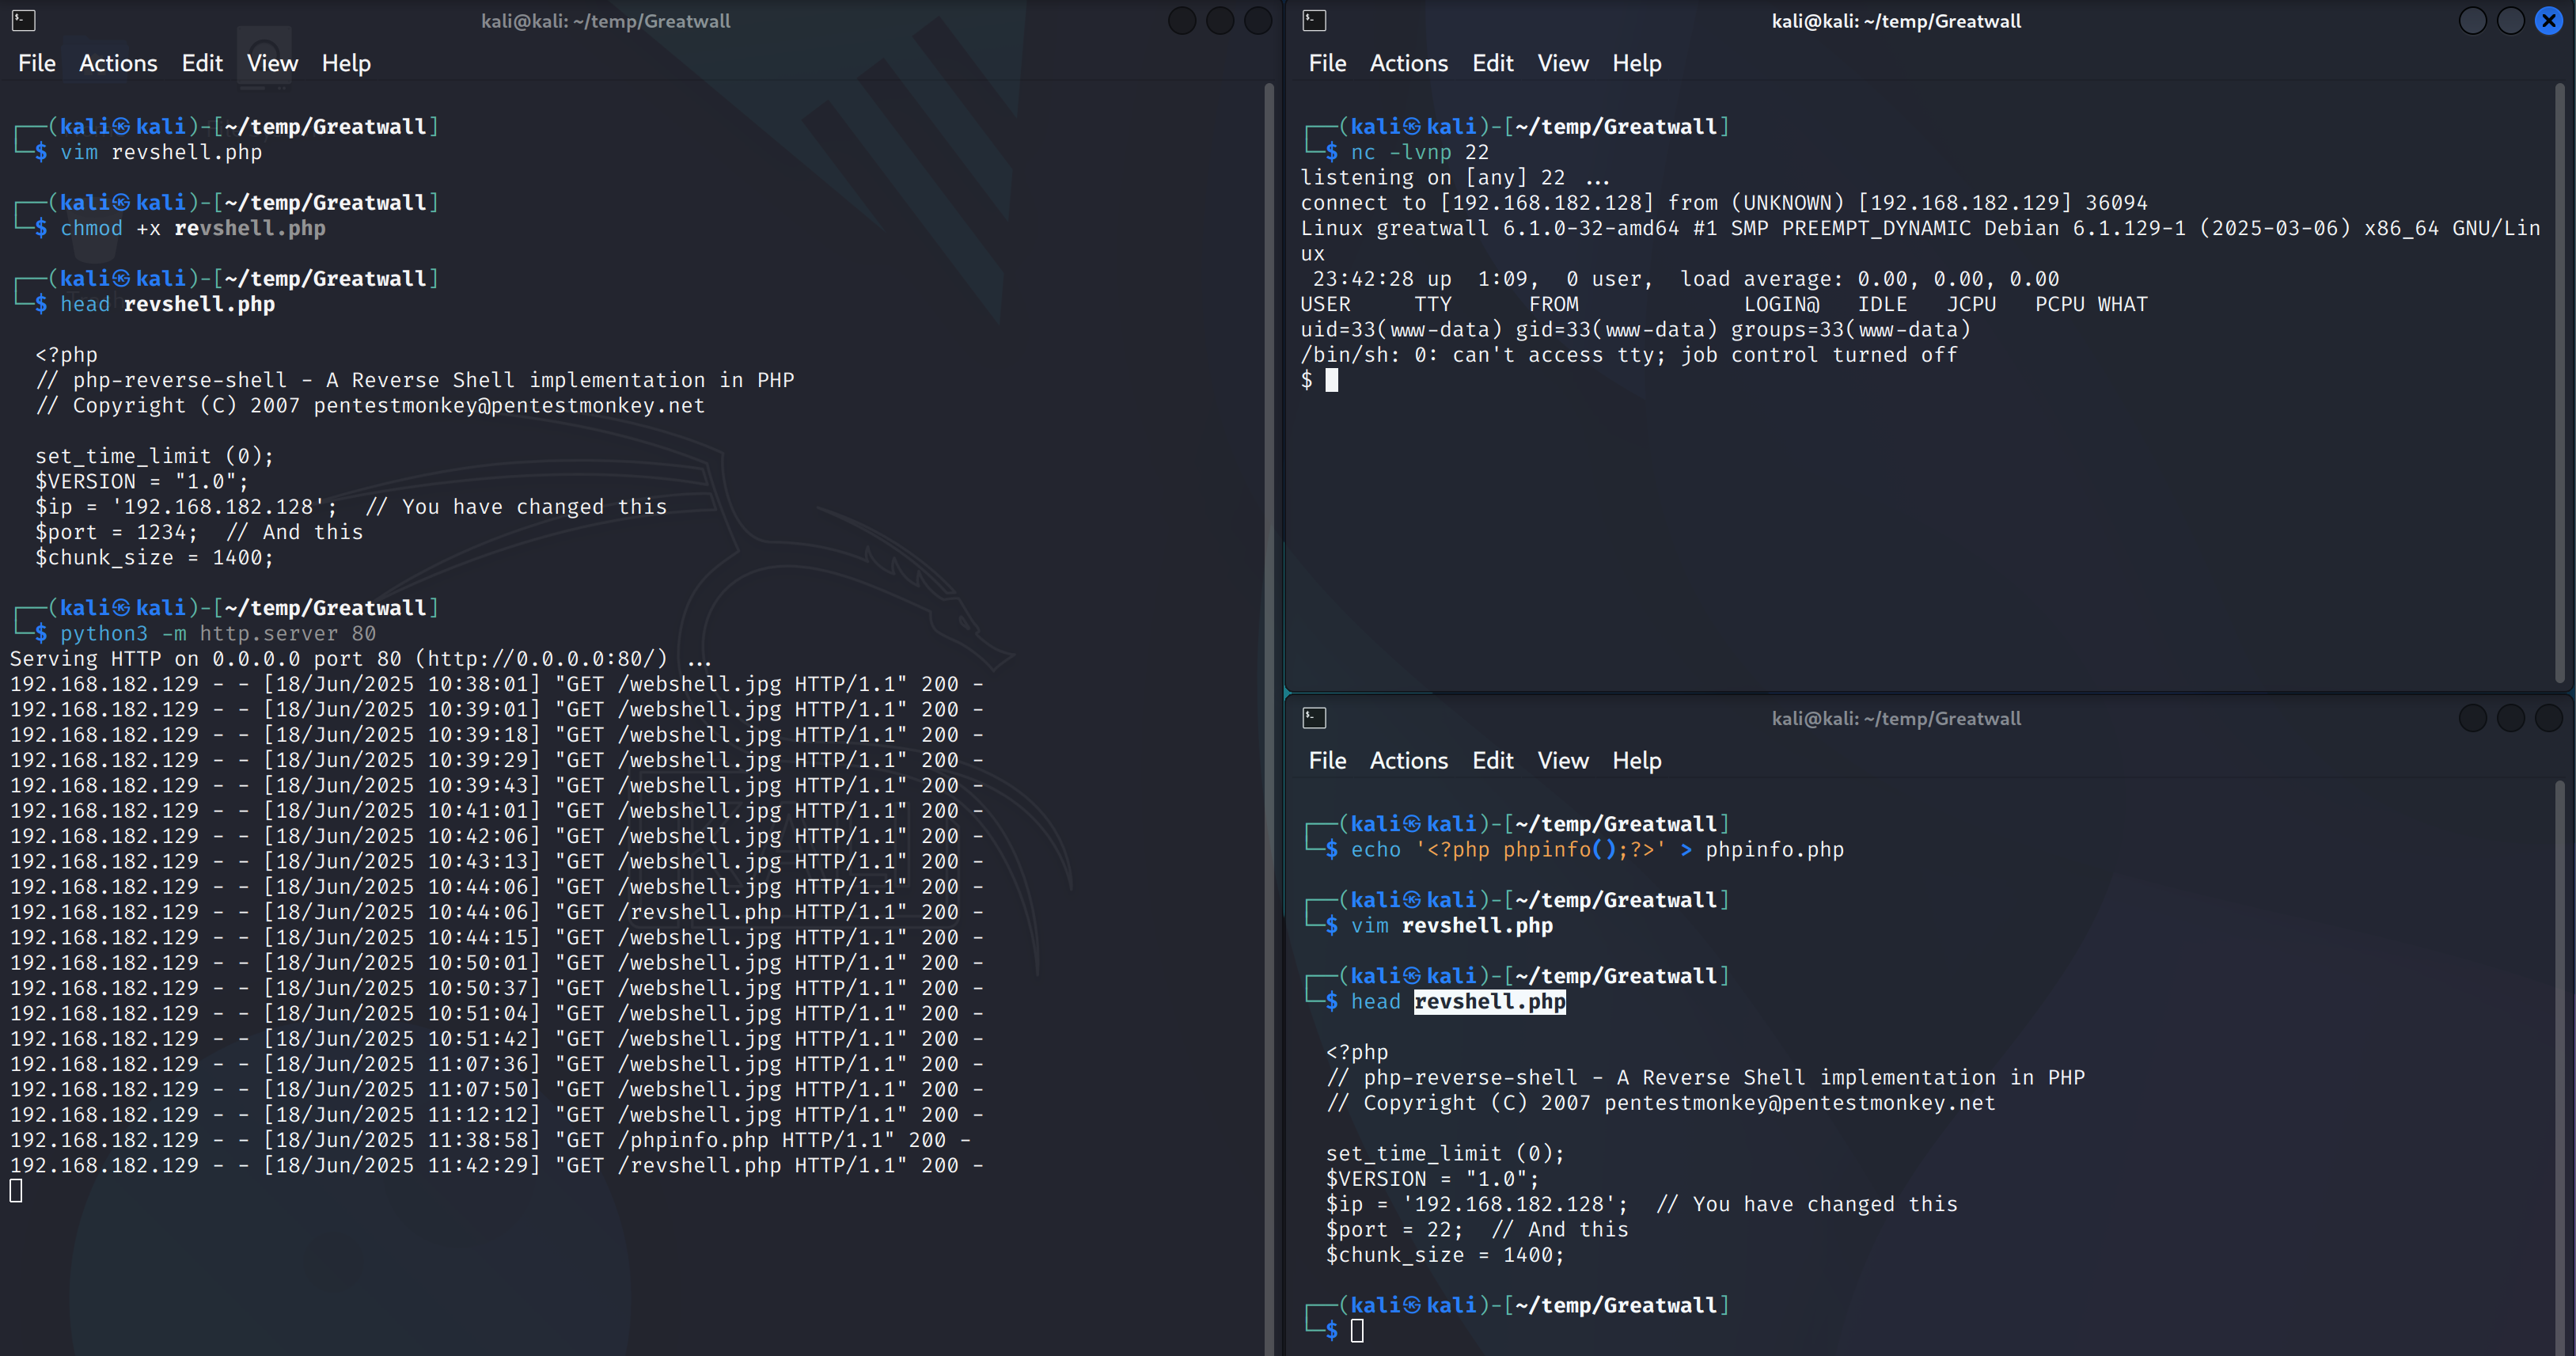Click 'vim revshell.php' command in bottom-right terminal

pos(1452,925)
